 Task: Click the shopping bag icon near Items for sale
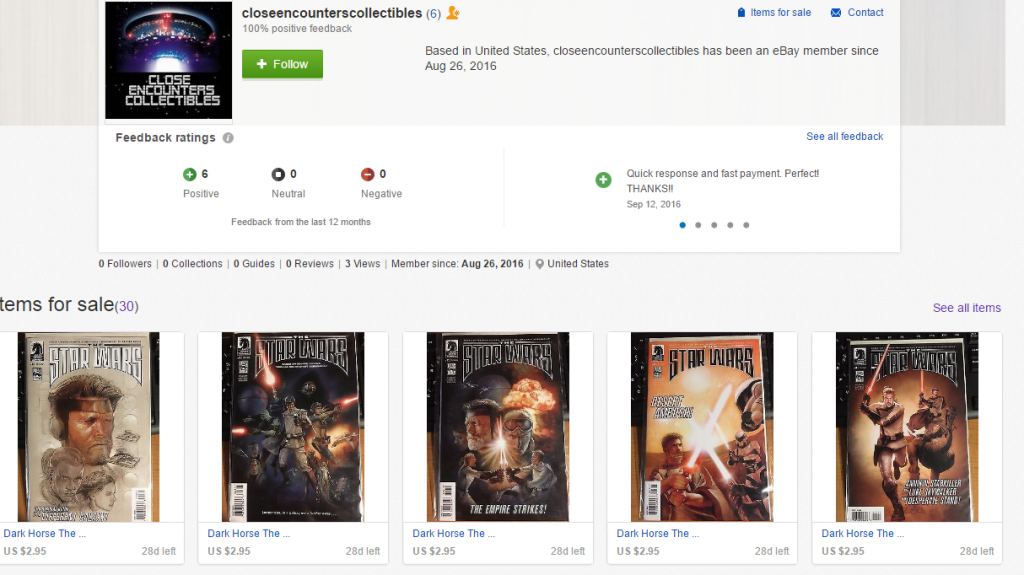click(x=741, y=12)
